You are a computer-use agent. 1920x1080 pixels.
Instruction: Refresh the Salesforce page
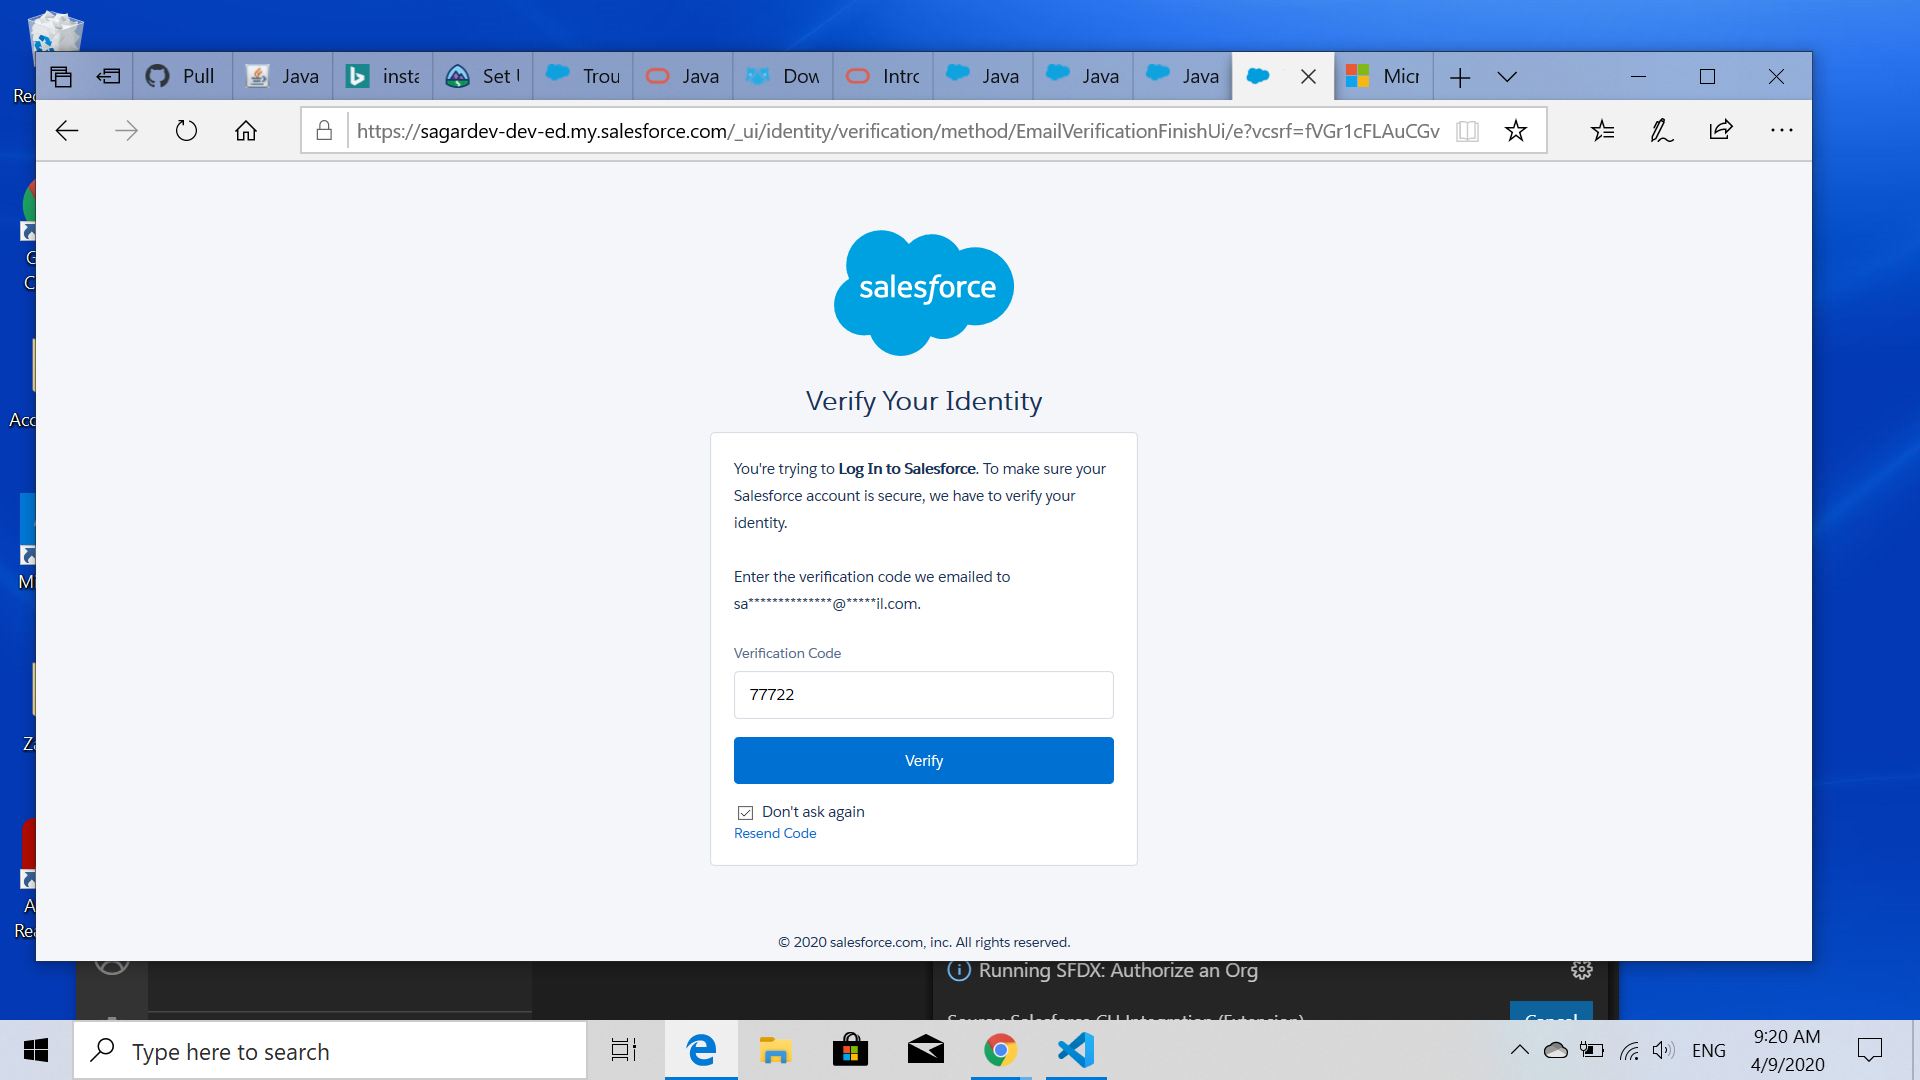click(x=186, y=131)
